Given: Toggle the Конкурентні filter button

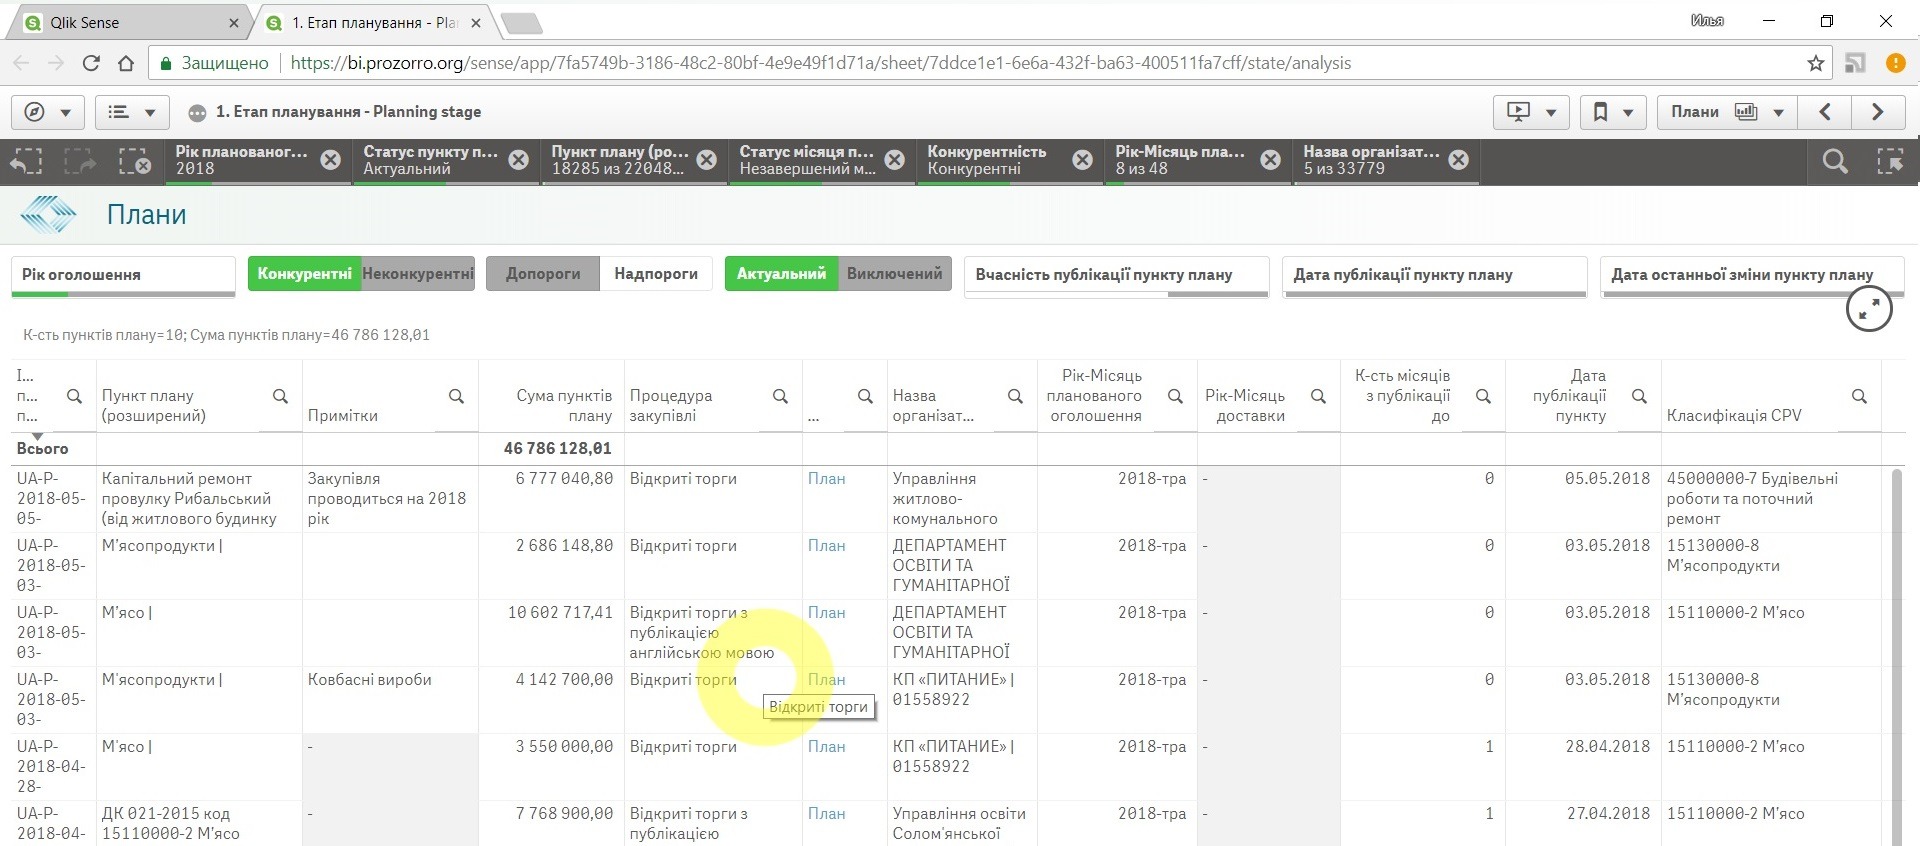Looking at the screenshot, I should coord(304,274).
